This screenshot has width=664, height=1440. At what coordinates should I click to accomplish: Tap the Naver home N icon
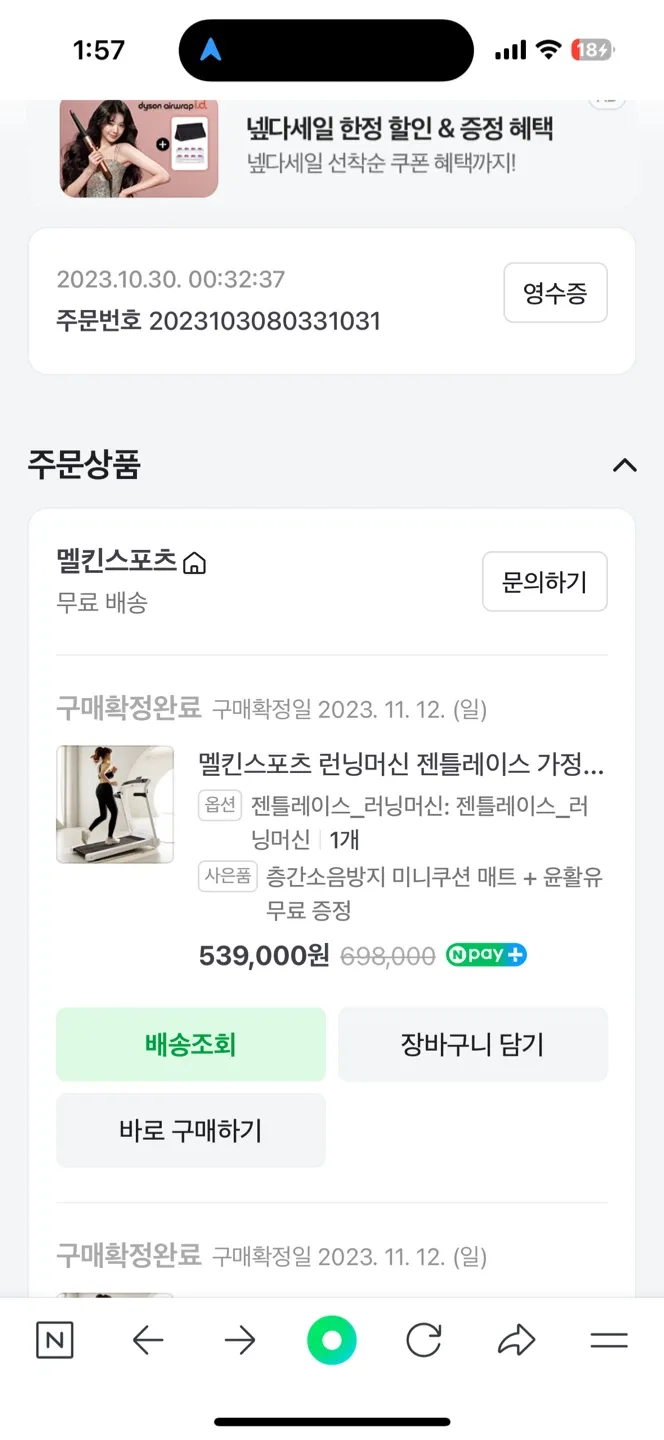(x=54, y=1341)
